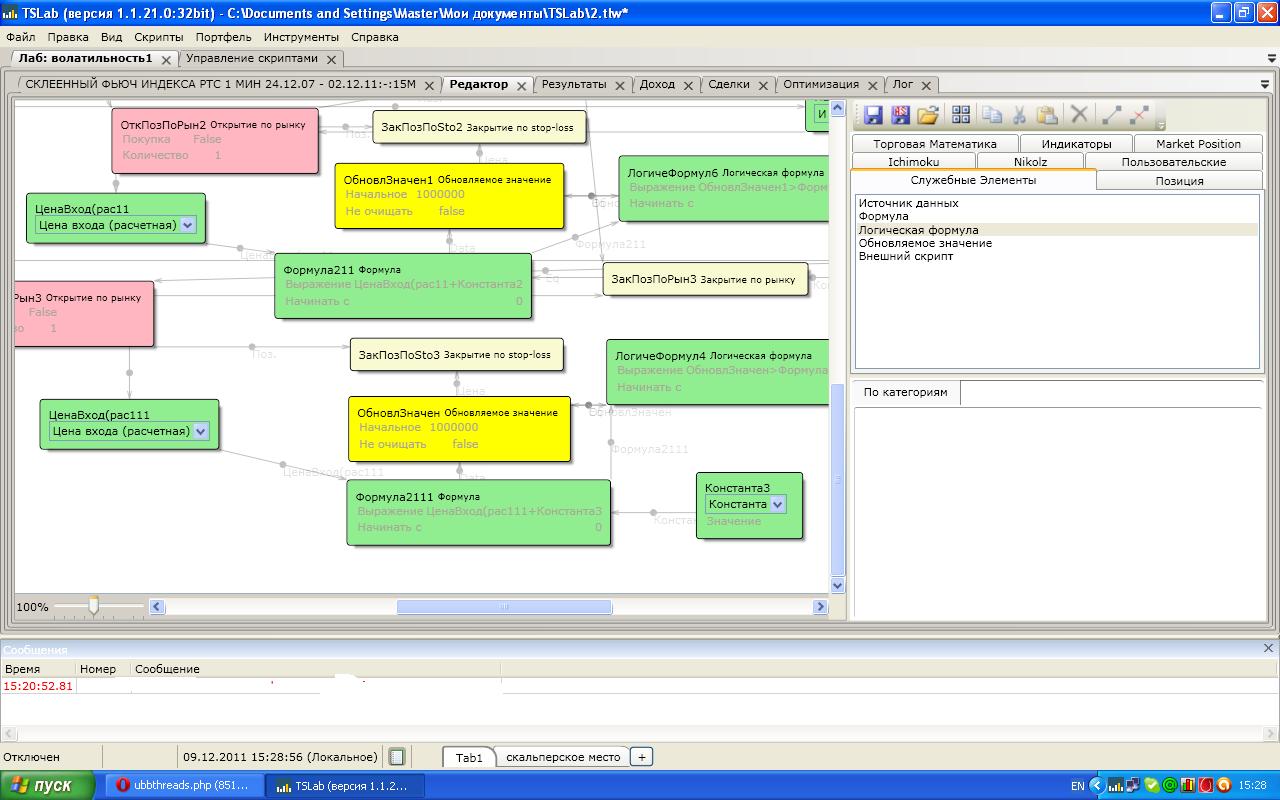The width and height of the screenshot is (1280, 800).
Task: Open the Справка menu
Action: click(375, 37)
